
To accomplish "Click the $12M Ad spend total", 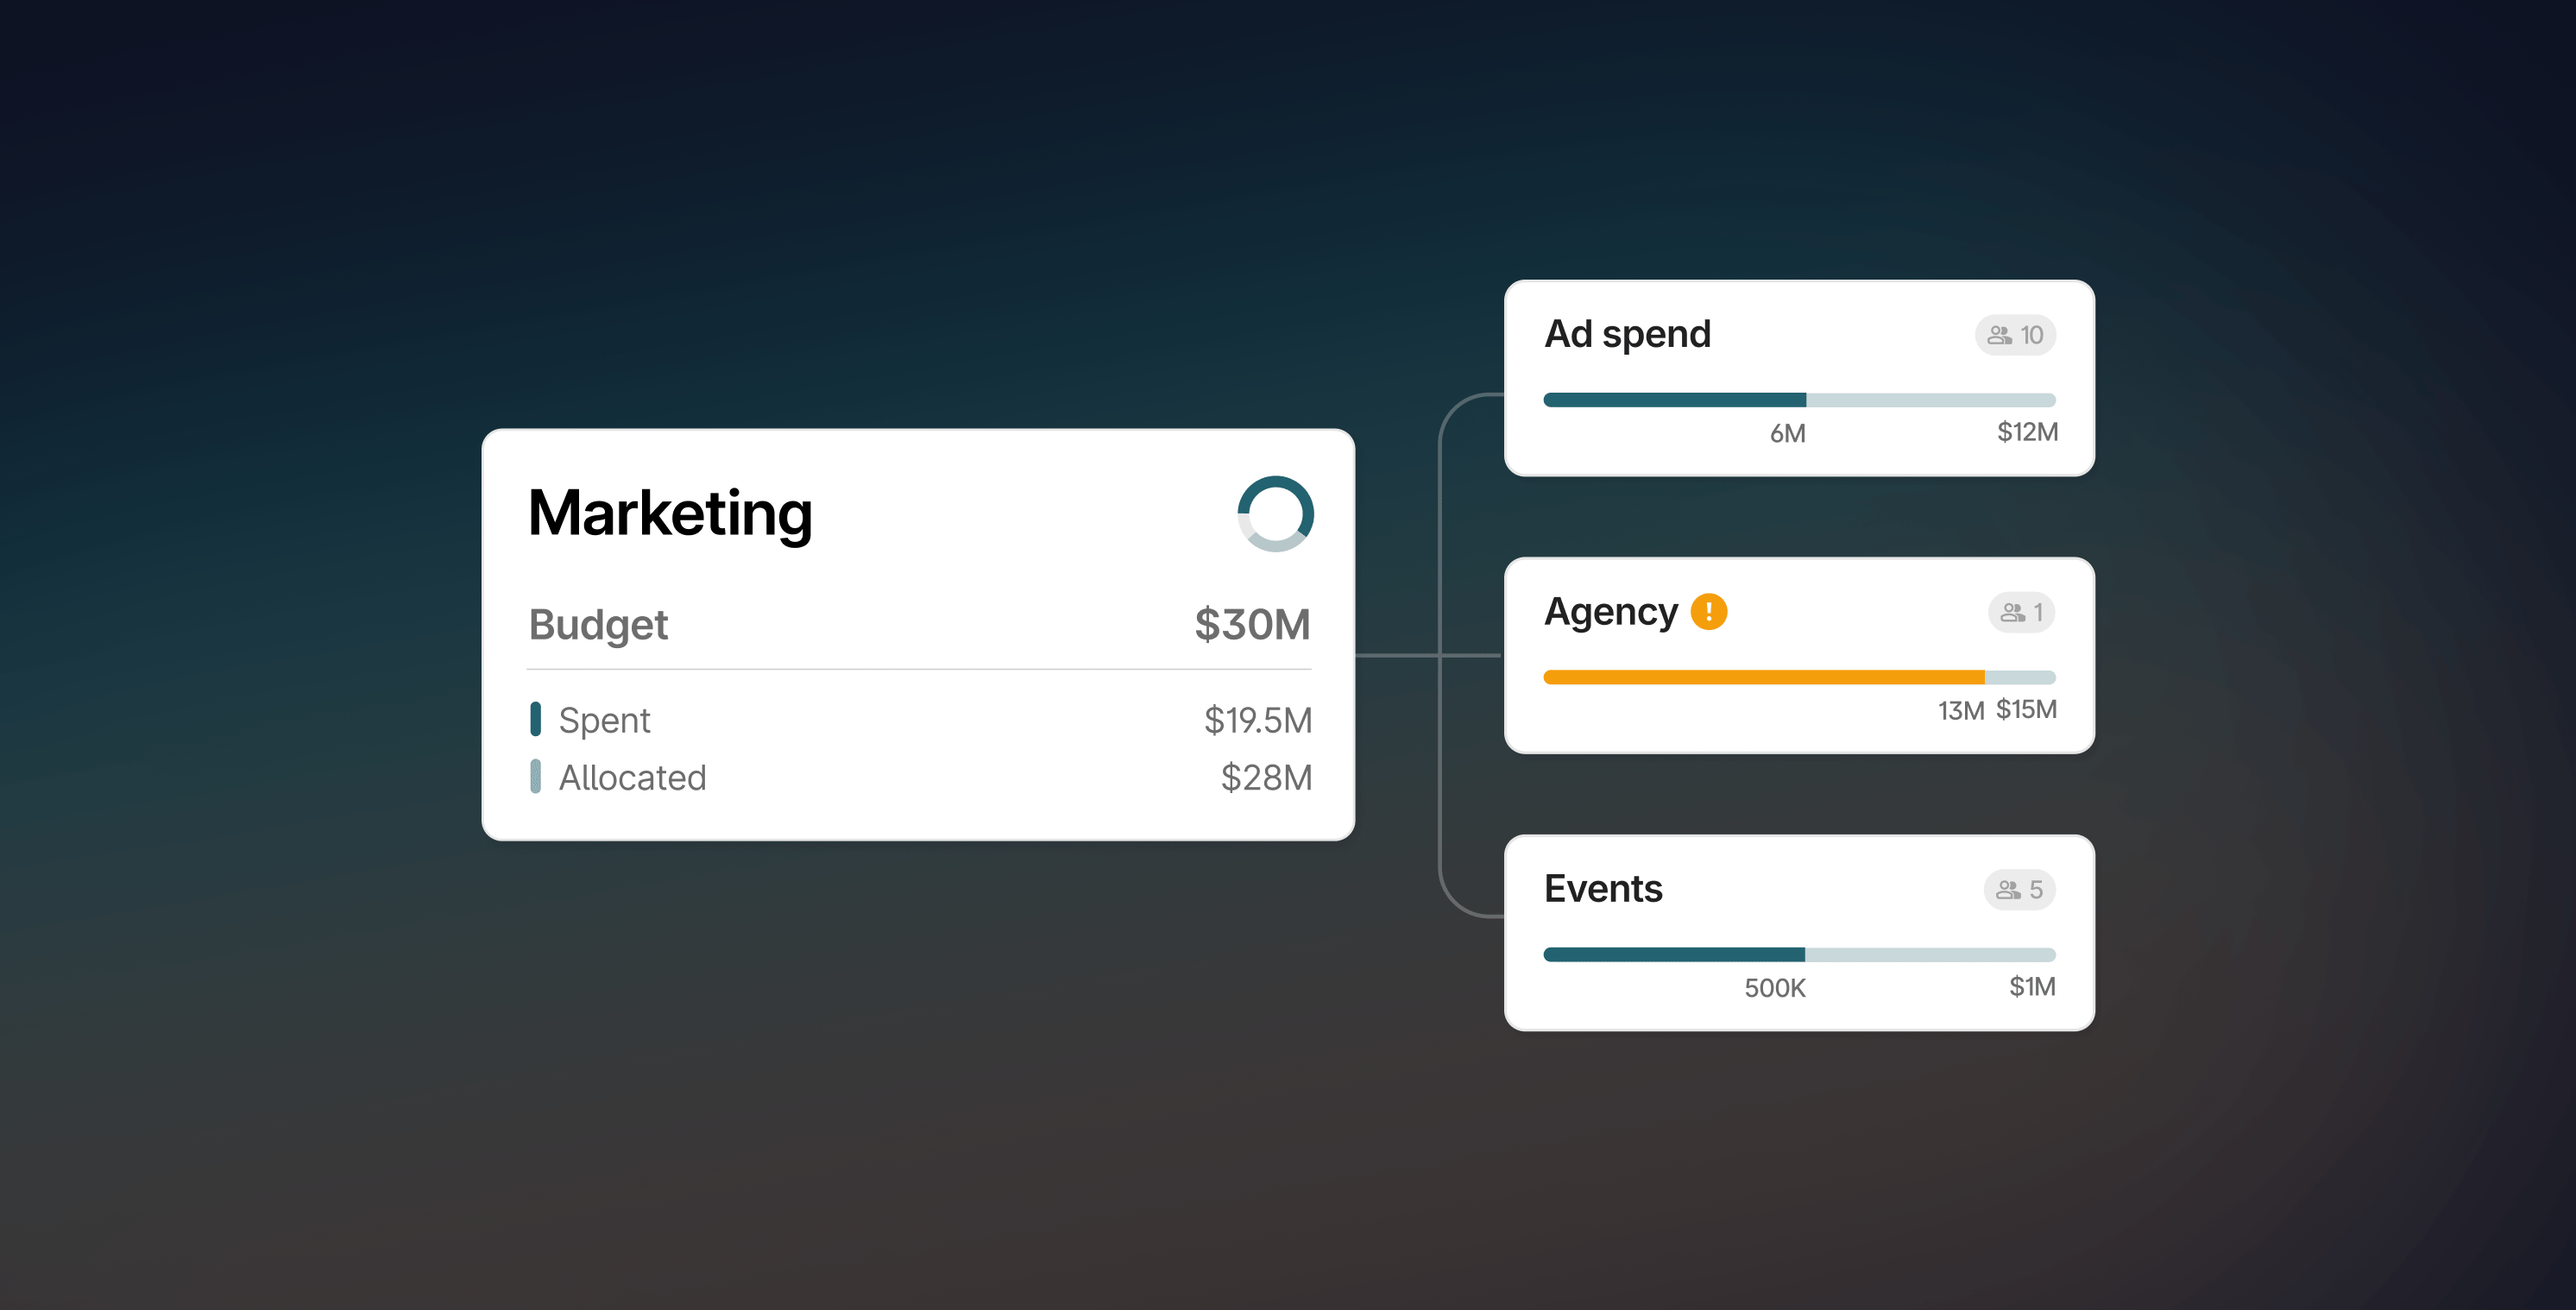I will [x=2027, y=432].
